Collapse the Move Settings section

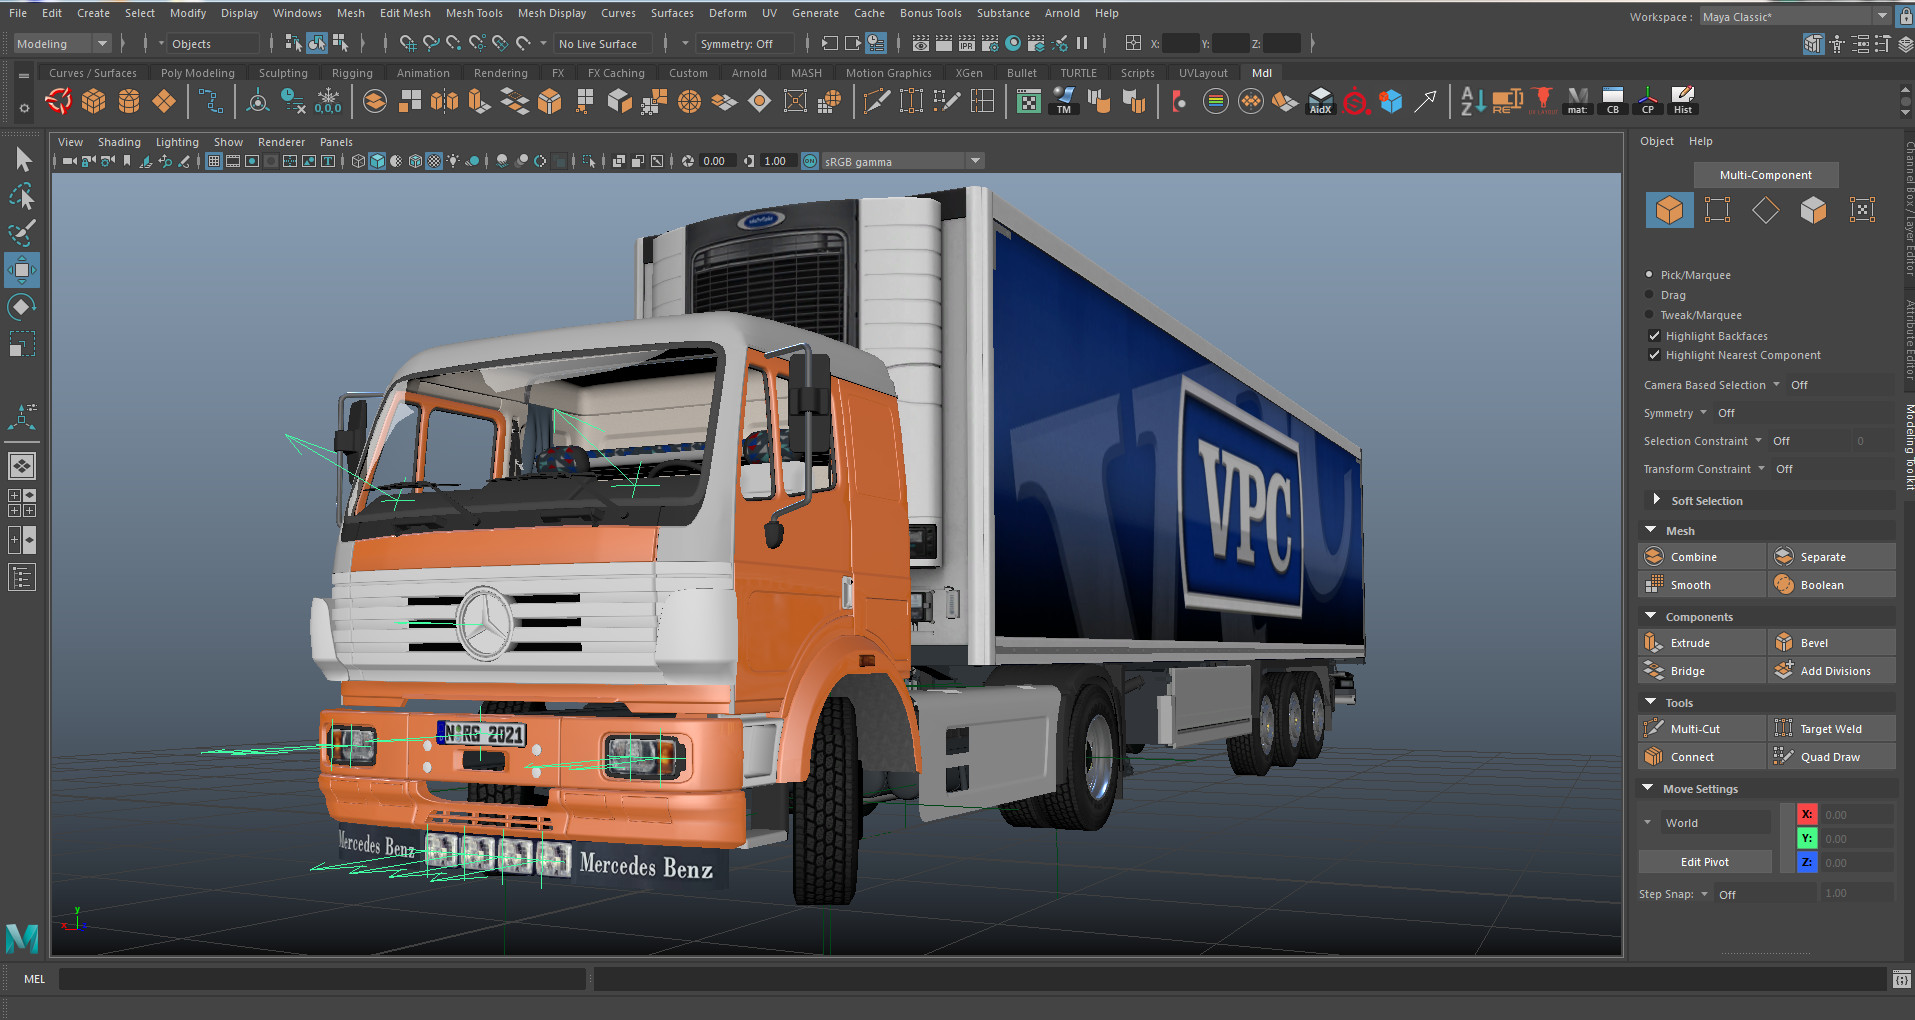(x=1648, y=788)
